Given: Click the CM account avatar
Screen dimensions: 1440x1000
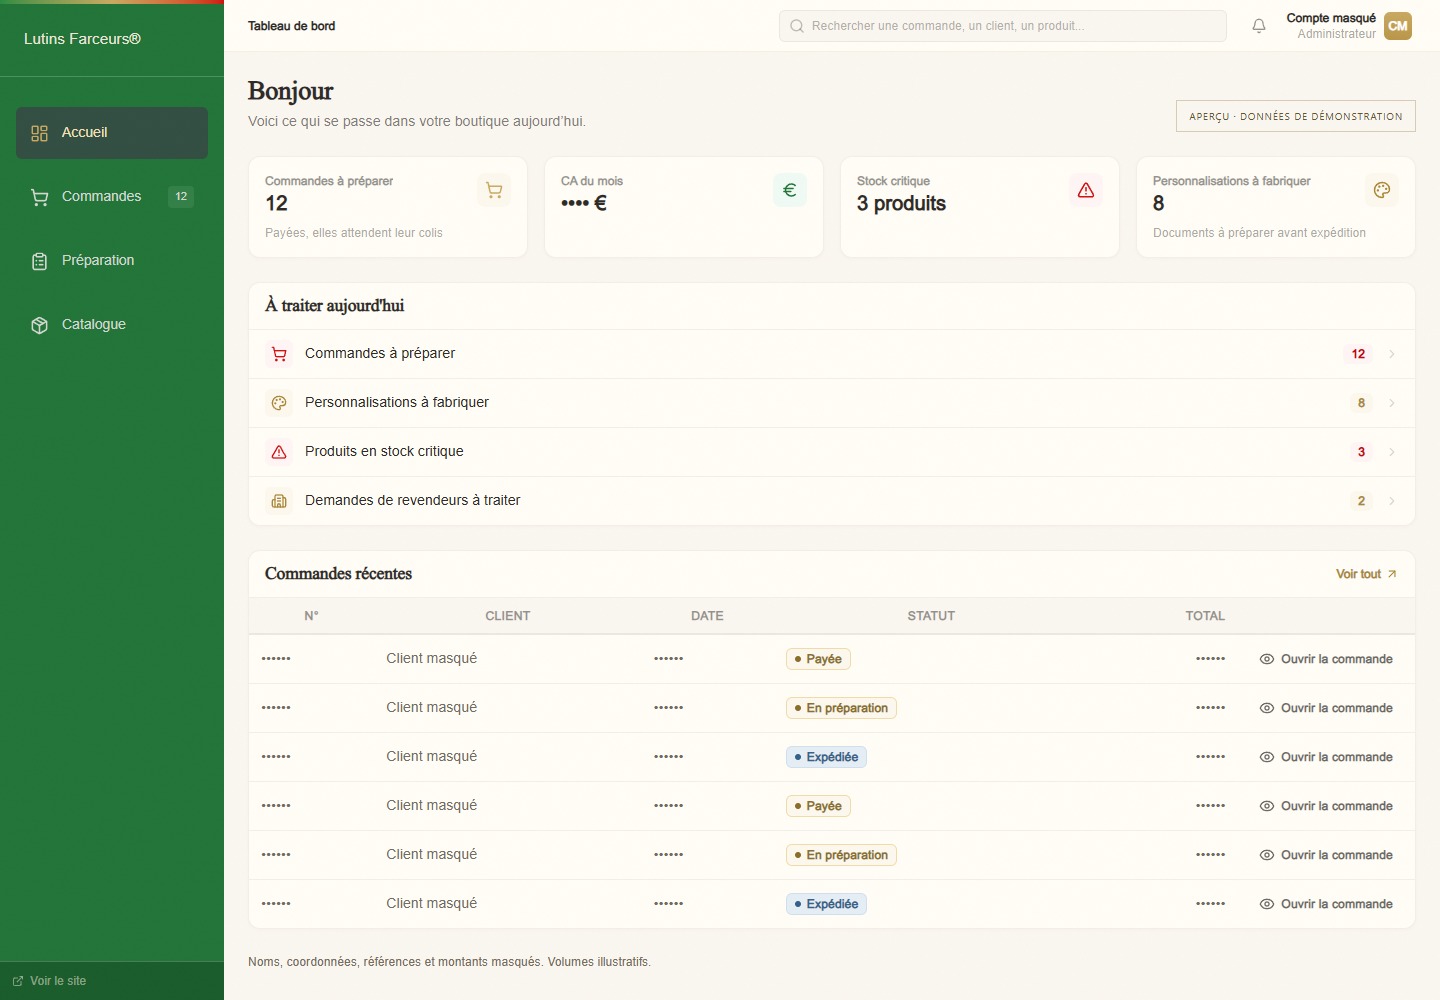Looking at the screenshot, I should [x=1398, y=26].
